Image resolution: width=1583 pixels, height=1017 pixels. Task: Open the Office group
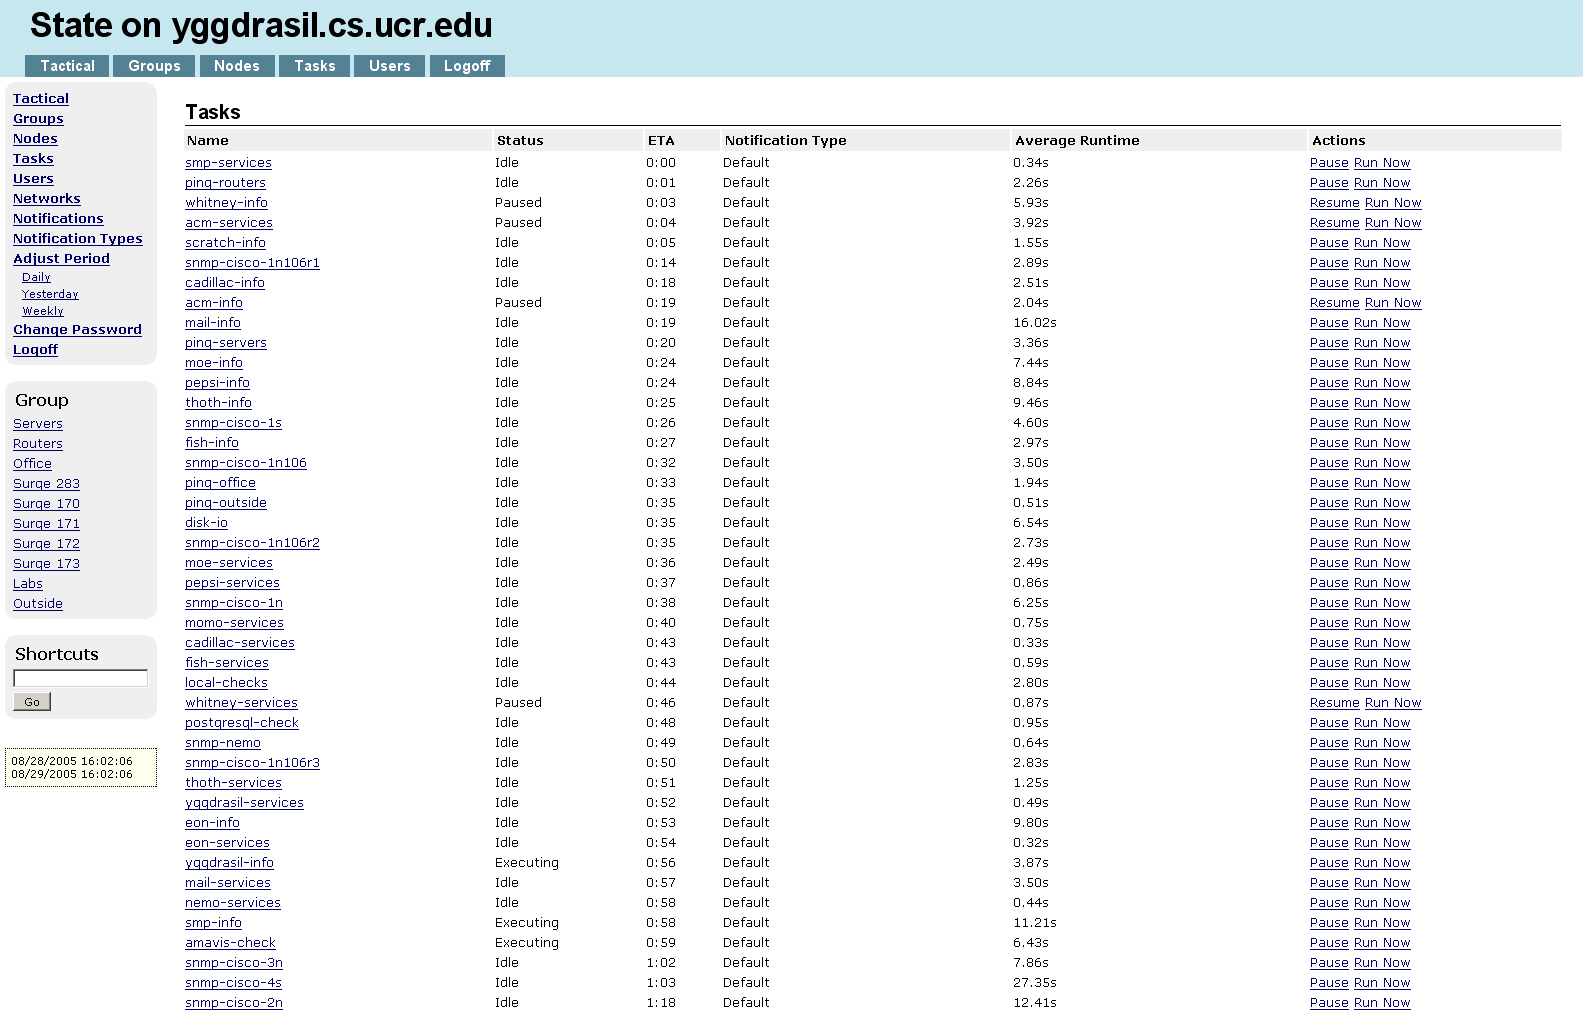(x=32, y=464)
